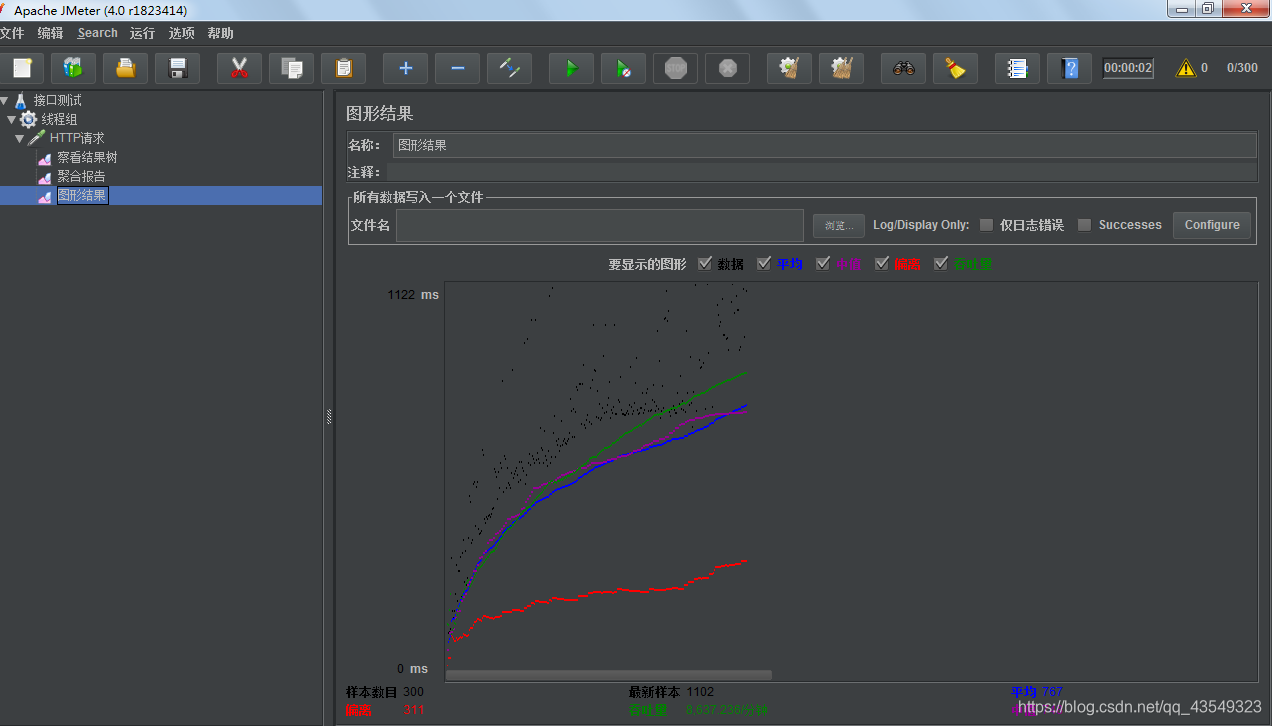
Task: Toggle the 数据 graph checkbox
Action: point(705,263)
